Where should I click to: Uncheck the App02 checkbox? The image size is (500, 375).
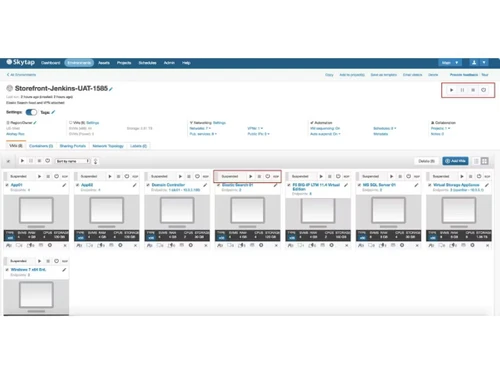78,185
